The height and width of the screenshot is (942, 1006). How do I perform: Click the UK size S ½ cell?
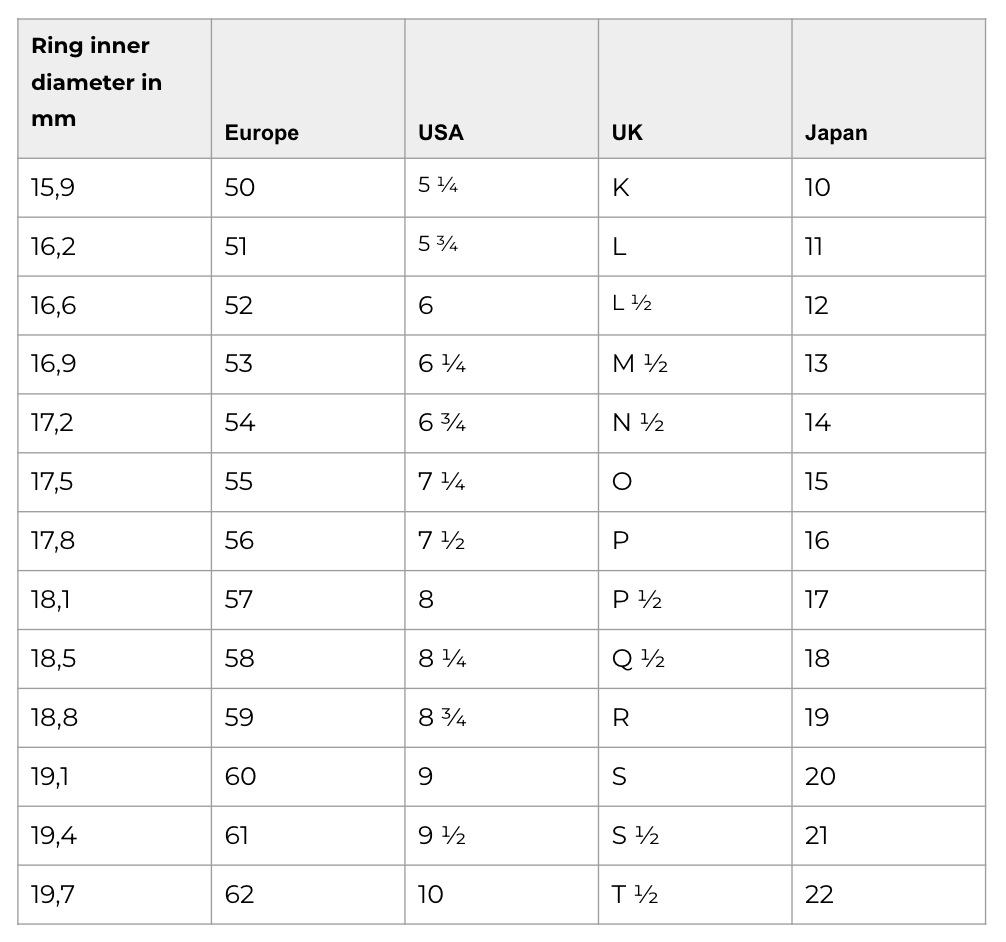(635, 835)
